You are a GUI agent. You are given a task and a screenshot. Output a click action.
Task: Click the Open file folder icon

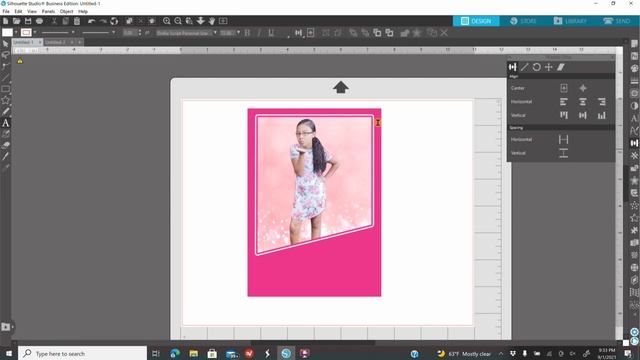click(x=17, y=21)
